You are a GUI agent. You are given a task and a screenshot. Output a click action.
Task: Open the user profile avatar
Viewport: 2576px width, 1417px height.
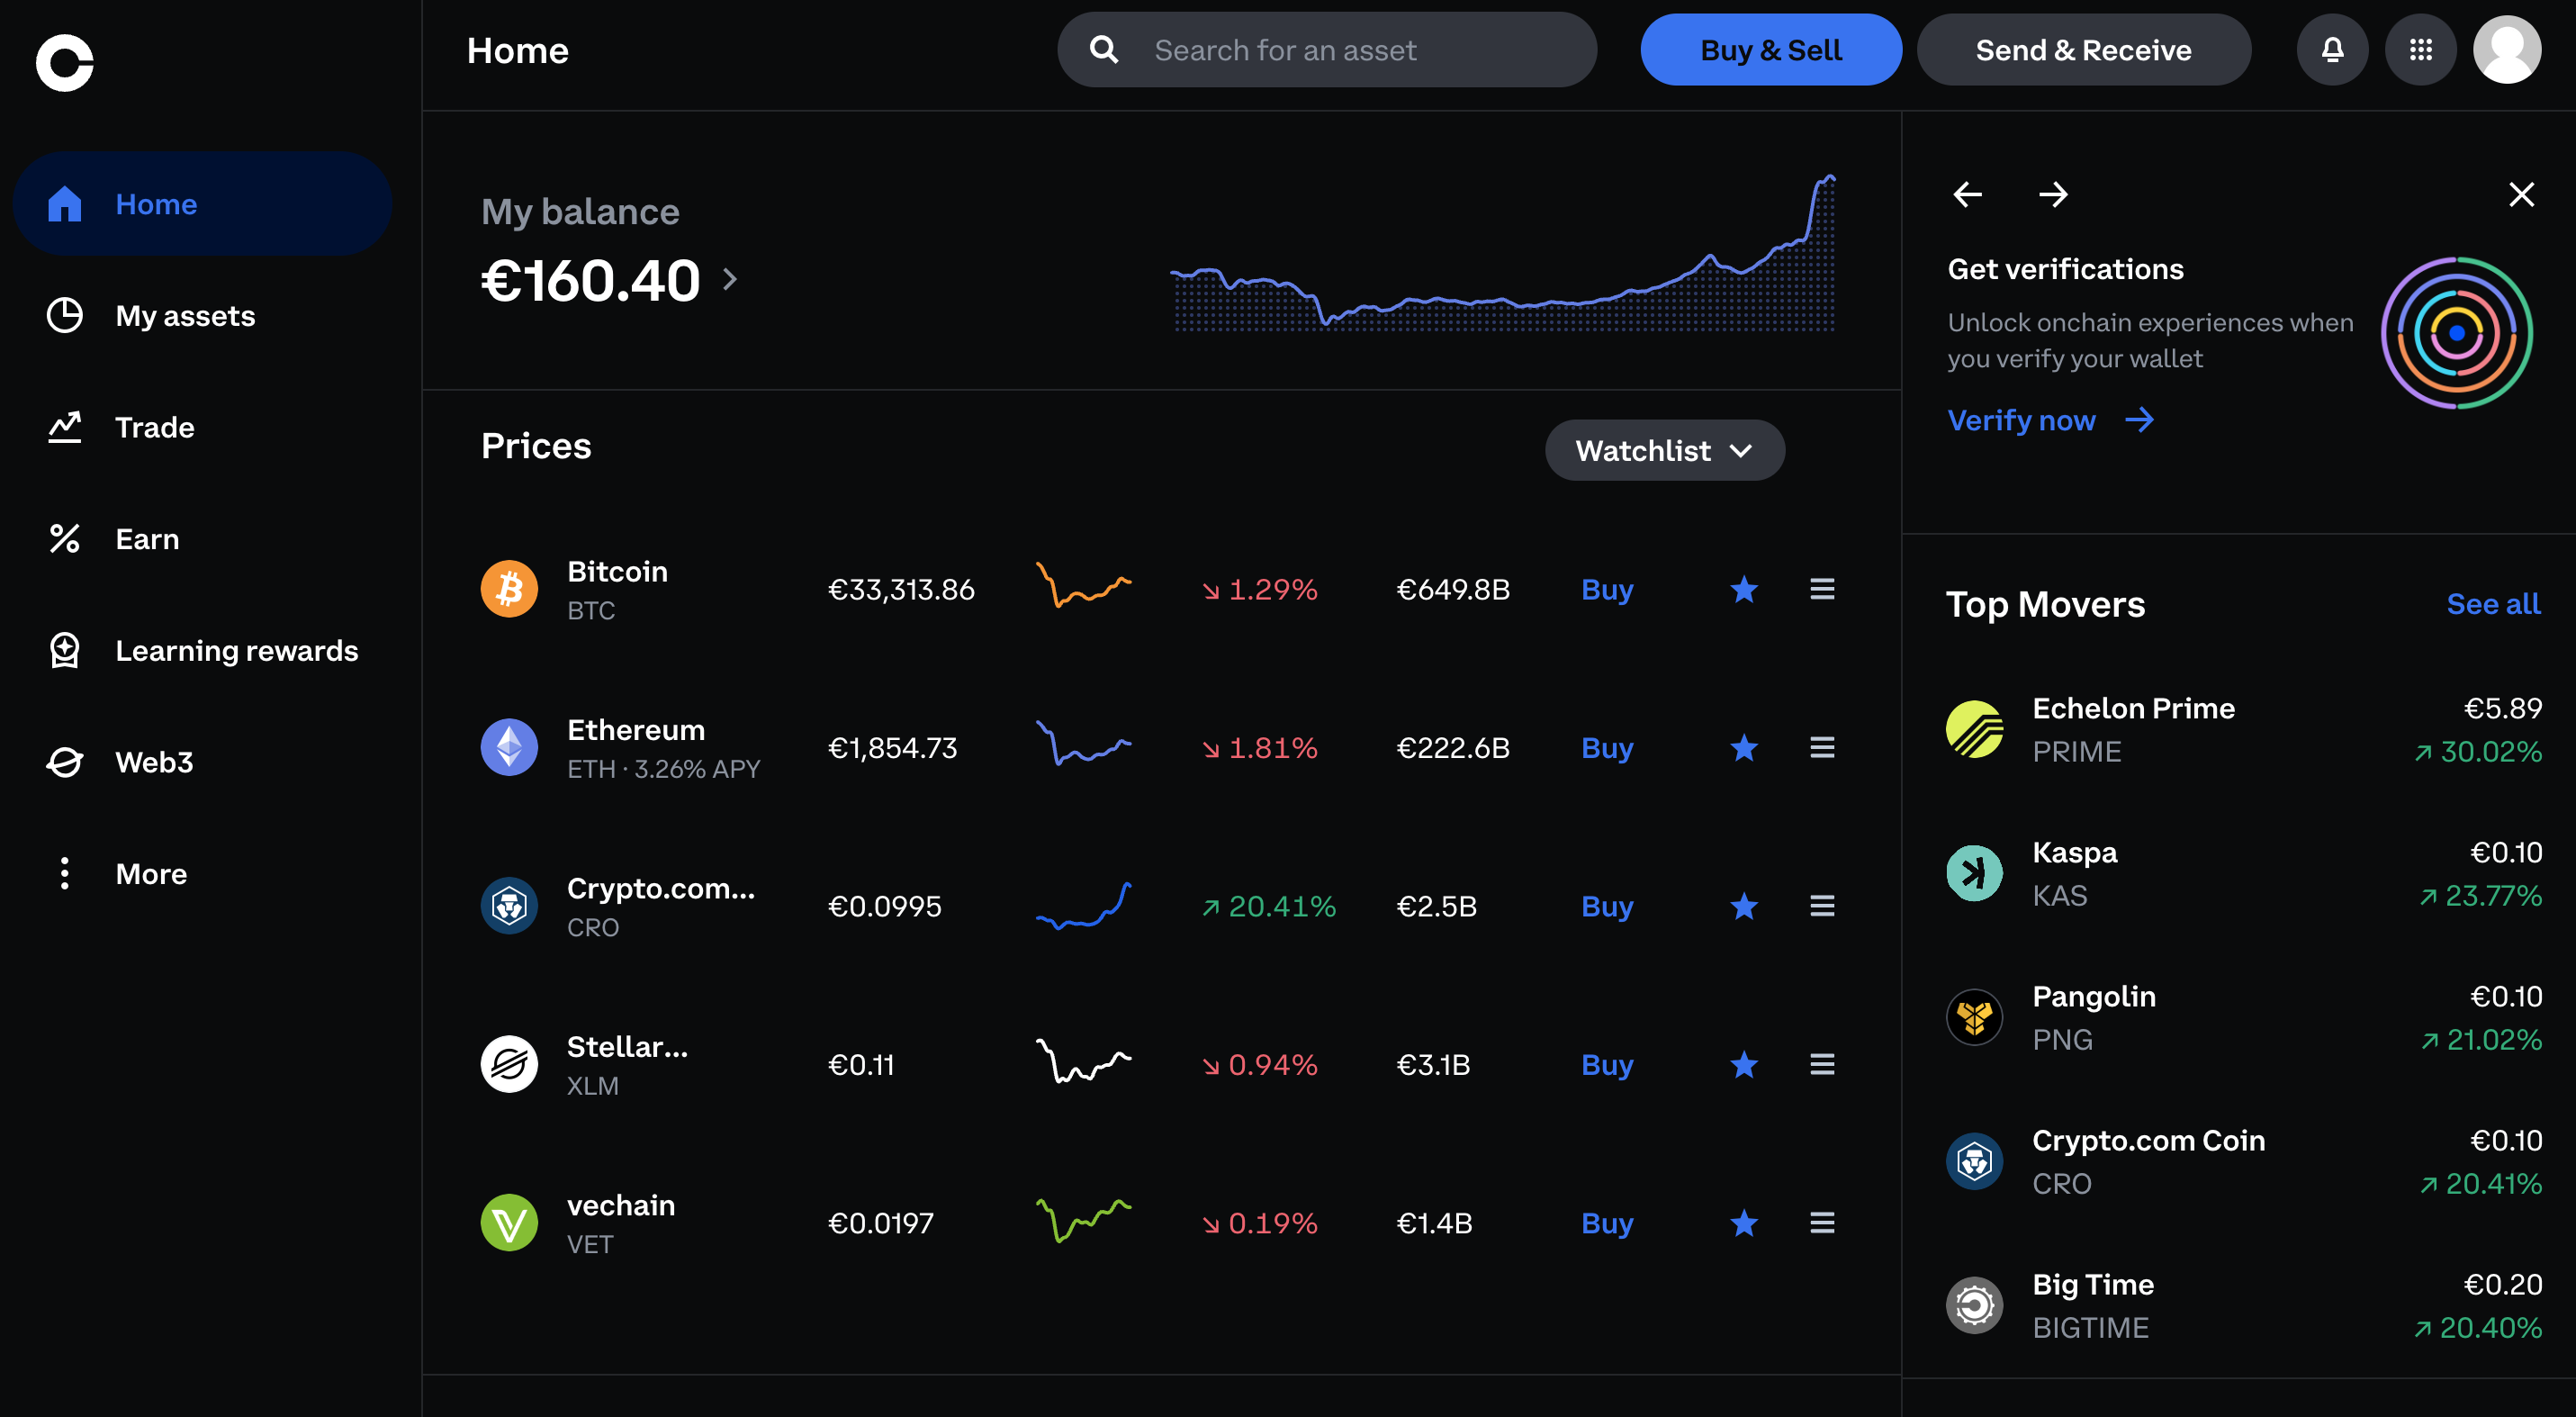[x=2507, y=50]
